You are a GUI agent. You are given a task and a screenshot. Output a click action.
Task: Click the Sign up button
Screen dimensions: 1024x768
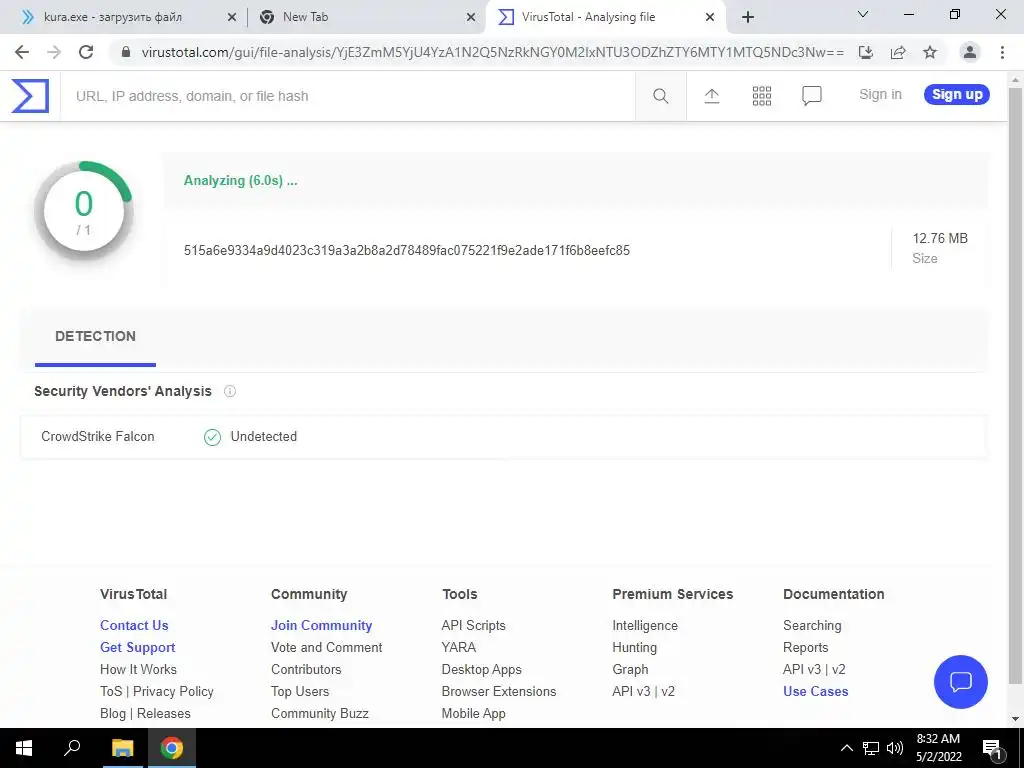click(x=957, y=95)
